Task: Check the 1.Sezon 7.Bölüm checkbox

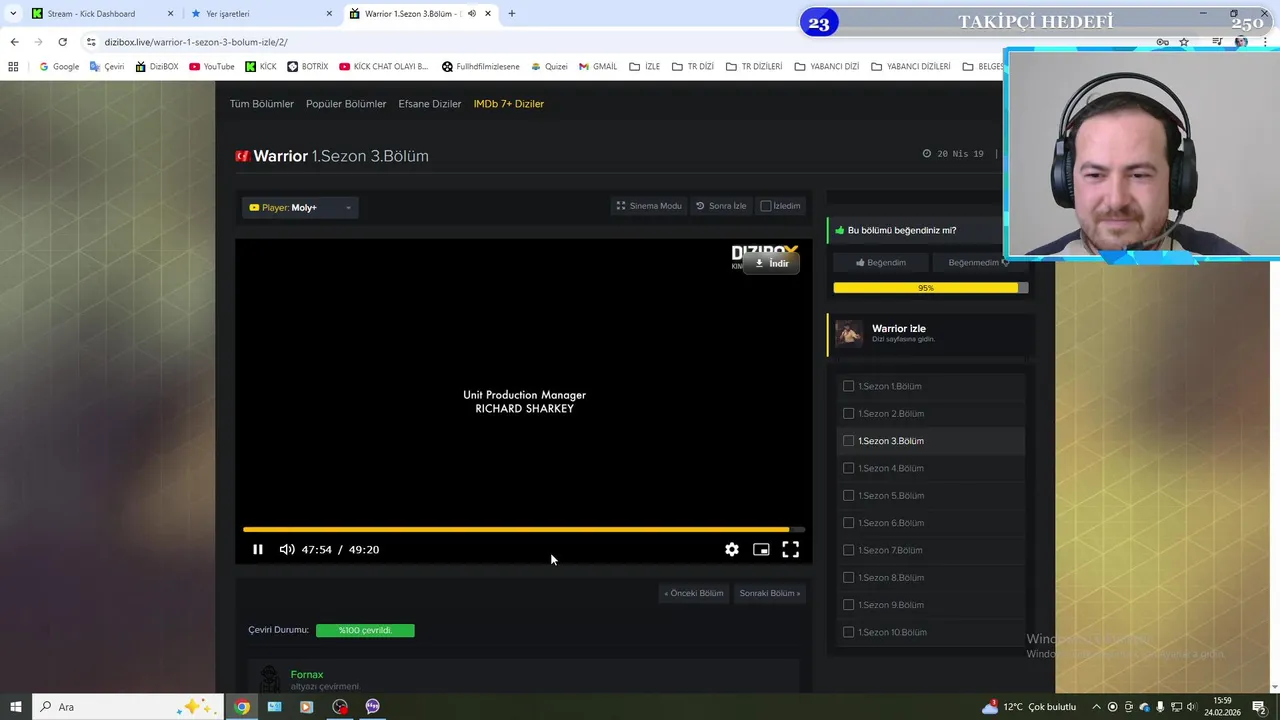Action: coord(848,550)
